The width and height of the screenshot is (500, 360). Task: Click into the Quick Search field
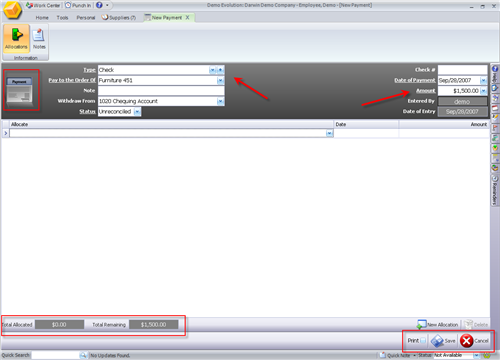[55, 355]
